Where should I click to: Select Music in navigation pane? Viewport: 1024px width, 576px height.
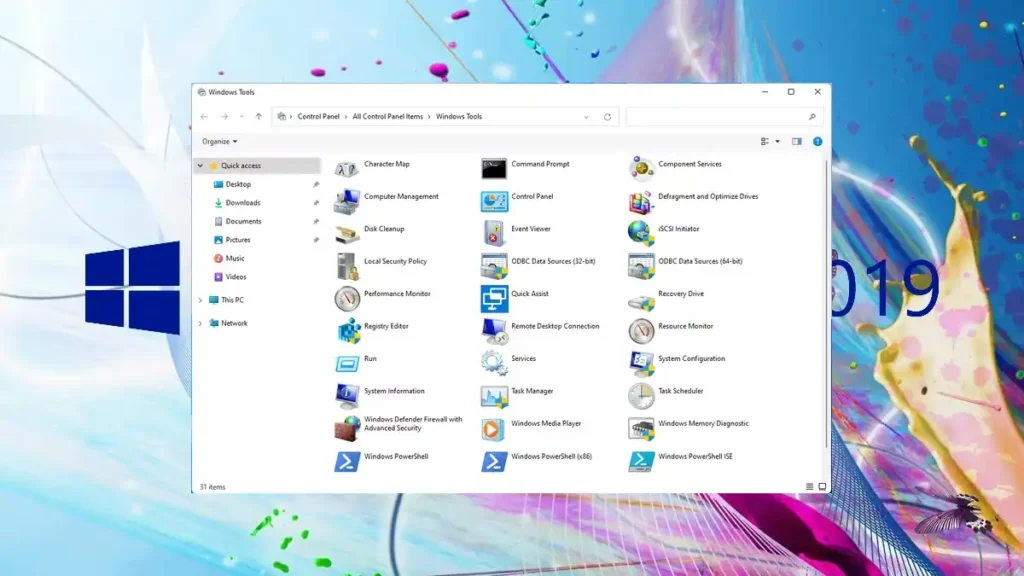(234, 258)
